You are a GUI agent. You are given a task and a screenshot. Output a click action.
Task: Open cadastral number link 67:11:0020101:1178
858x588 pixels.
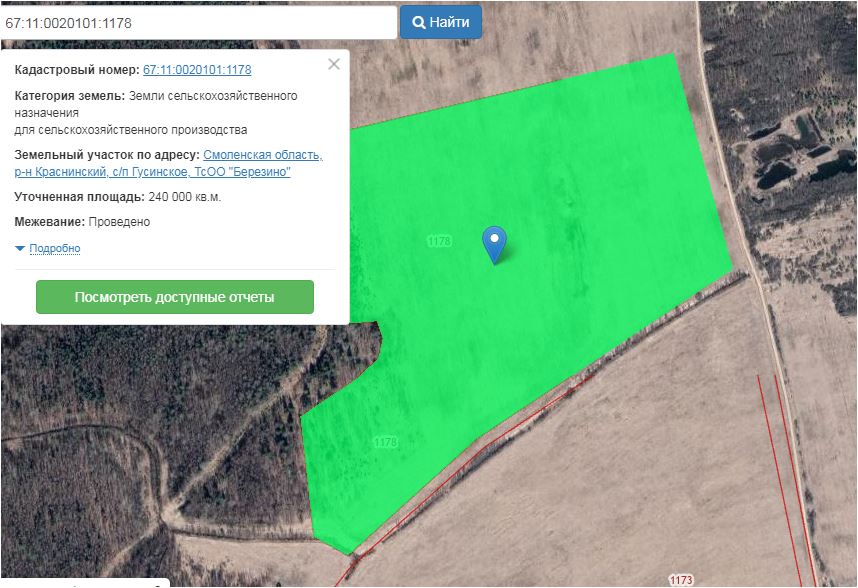pyautogui.click(x=197, y=70)
